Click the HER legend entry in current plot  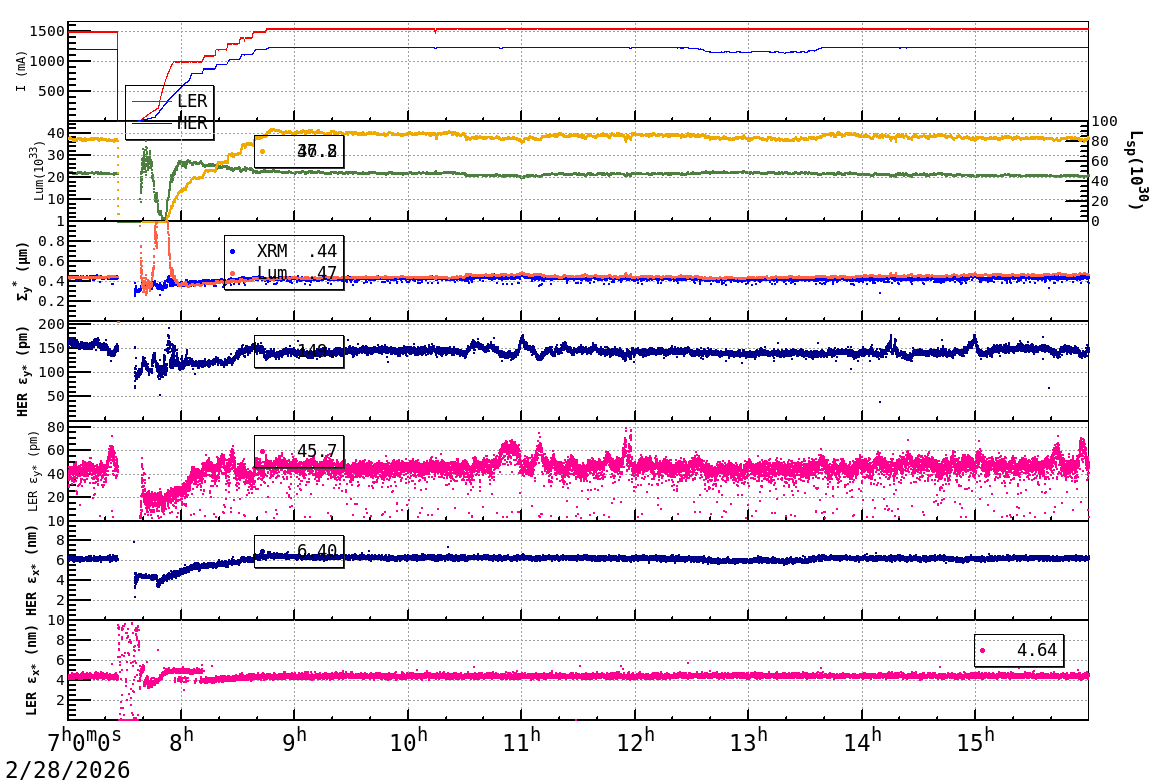click(x=170, y=123)
